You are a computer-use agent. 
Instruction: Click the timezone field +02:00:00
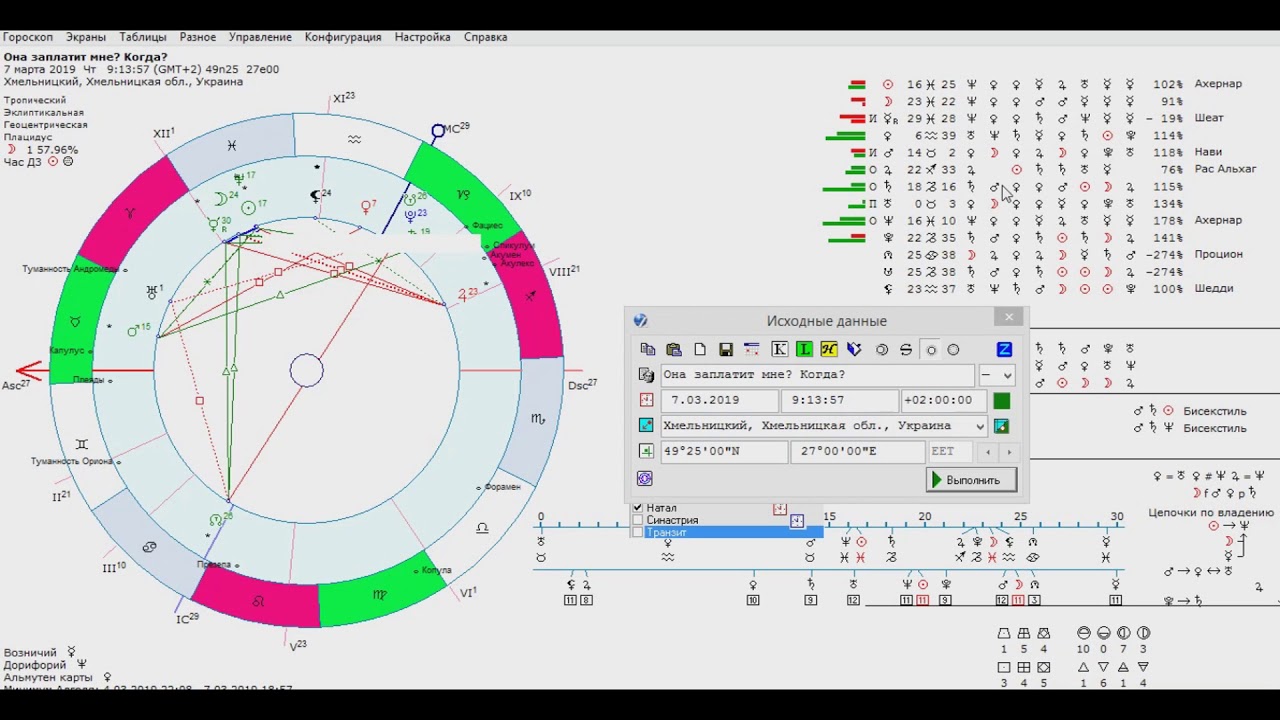click(x=944, y=400)
